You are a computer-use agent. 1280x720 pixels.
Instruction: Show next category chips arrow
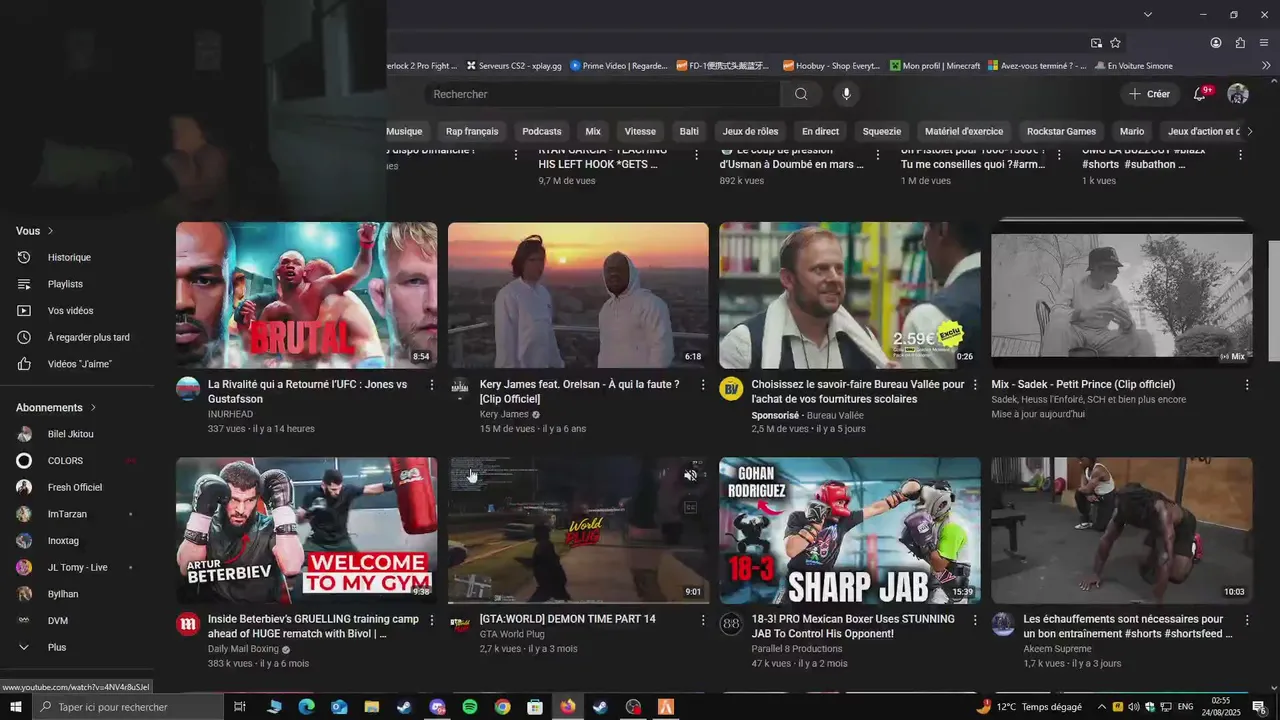tap(1248, 131)
